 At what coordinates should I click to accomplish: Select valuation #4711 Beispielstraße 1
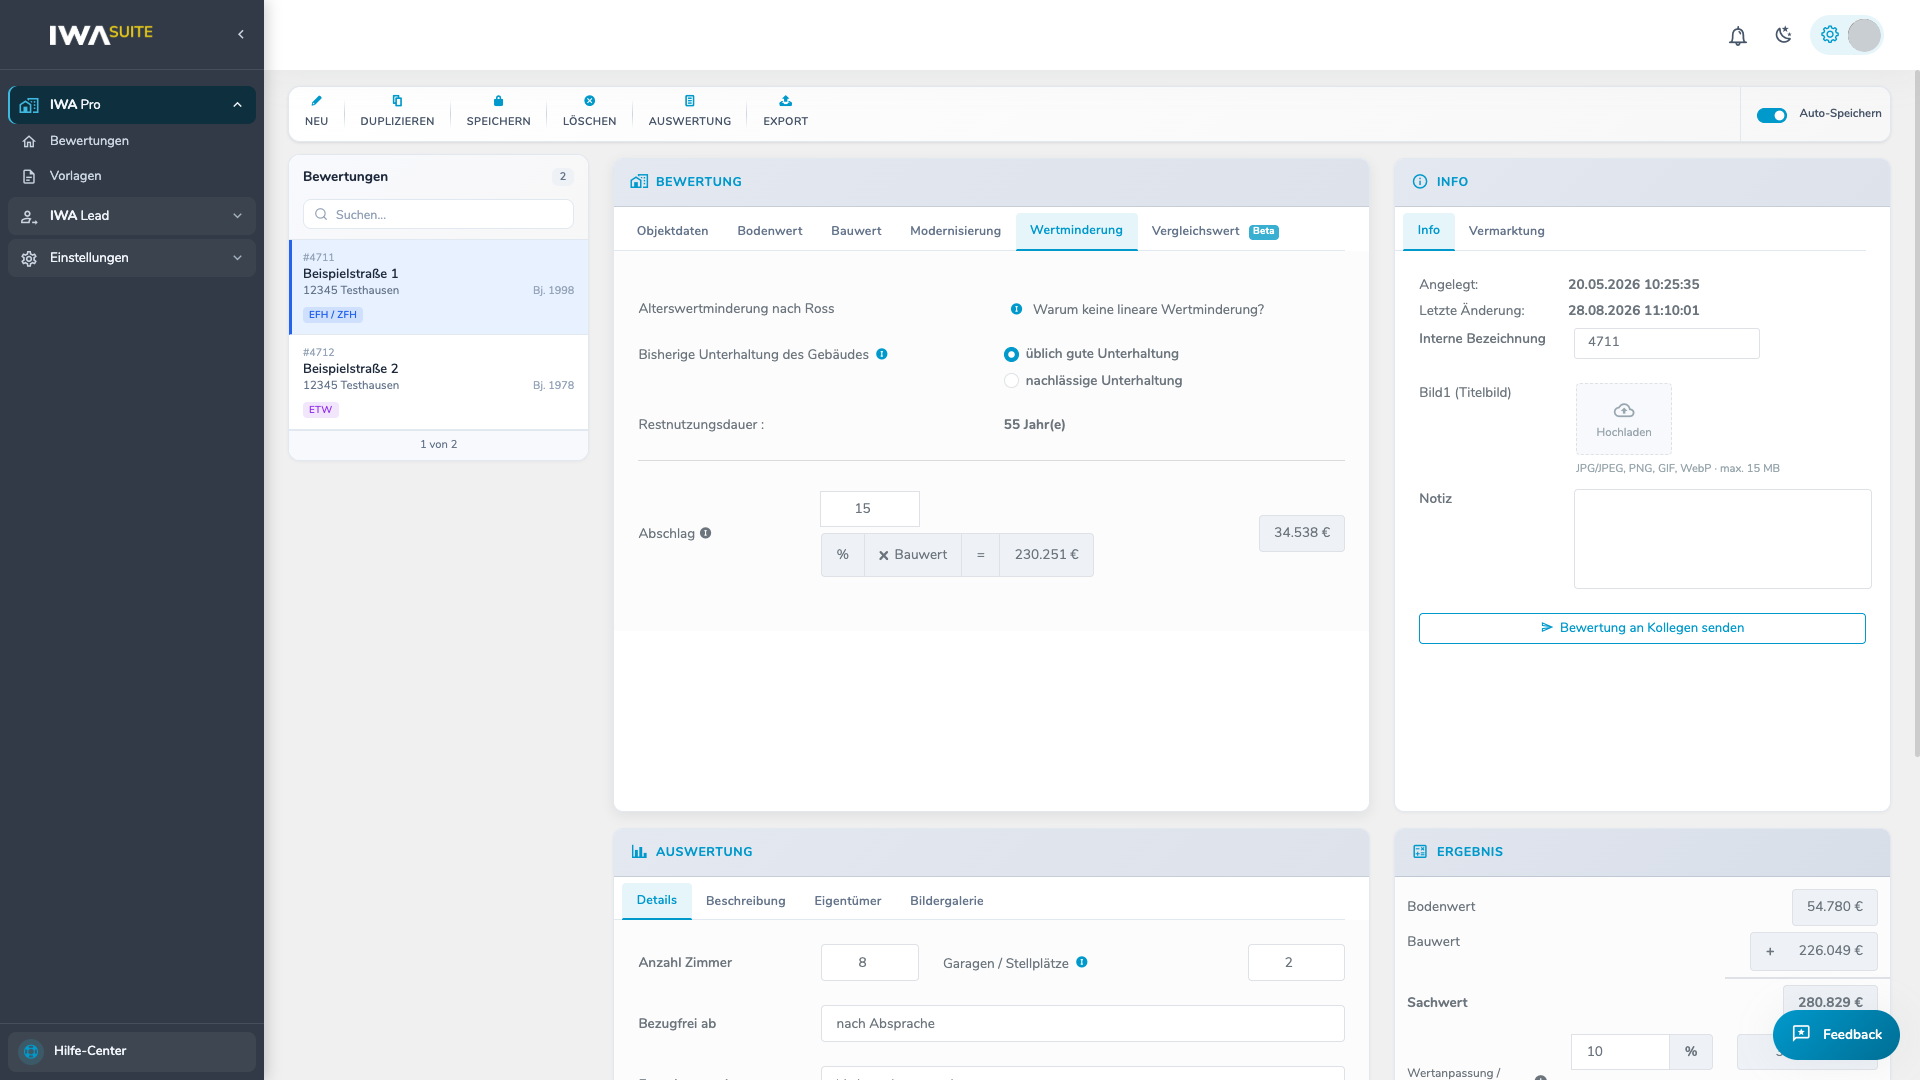pos(438,287)
